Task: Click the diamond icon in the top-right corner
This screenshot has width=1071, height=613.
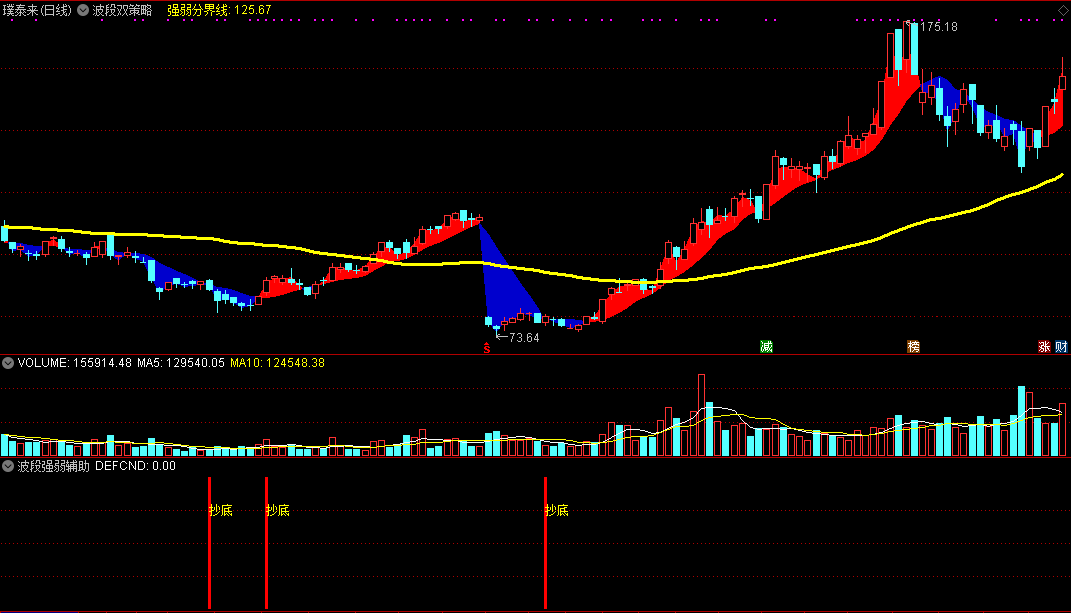Action: point(1063,10)
